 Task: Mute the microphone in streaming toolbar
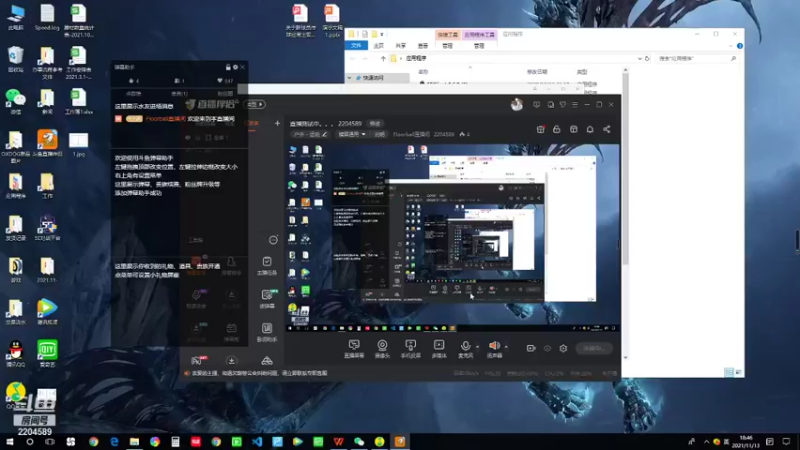point(465,348)
